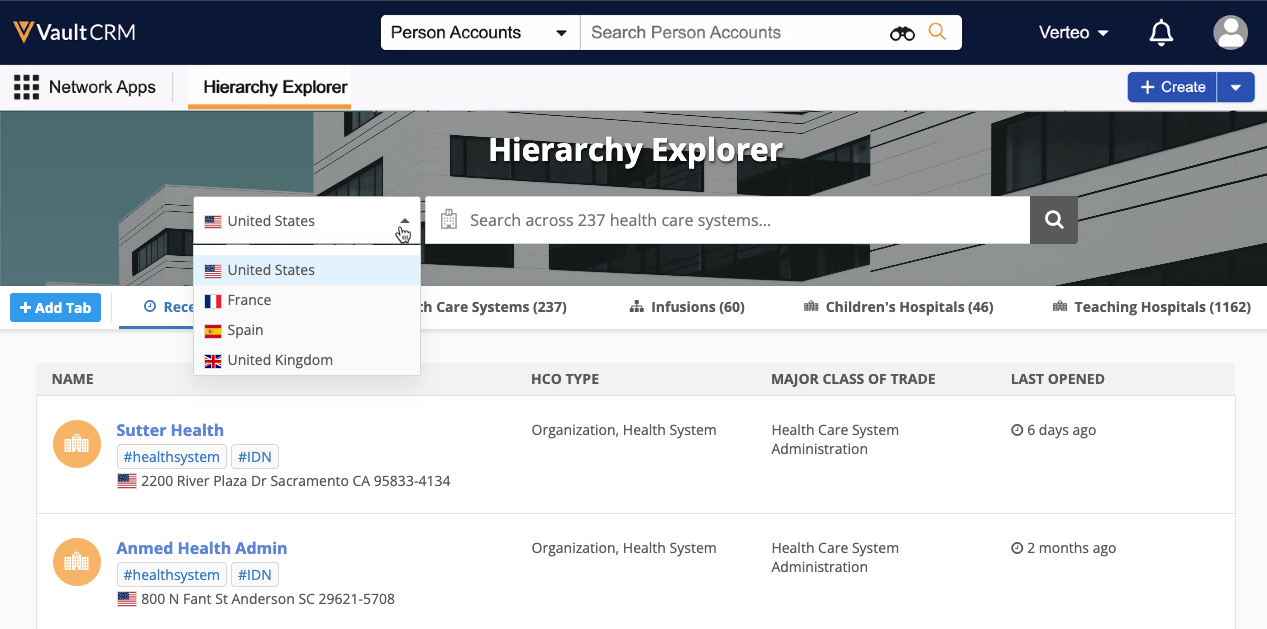Open the user profile avatar
Screen dimensions: 1267x629
pyautogui.click(x=1230, y=33)
